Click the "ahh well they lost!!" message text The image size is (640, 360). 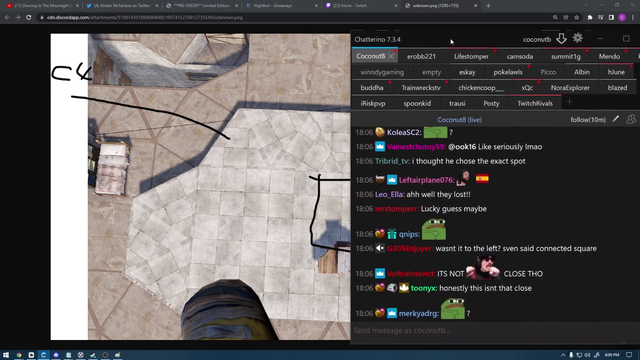[438, 195]
